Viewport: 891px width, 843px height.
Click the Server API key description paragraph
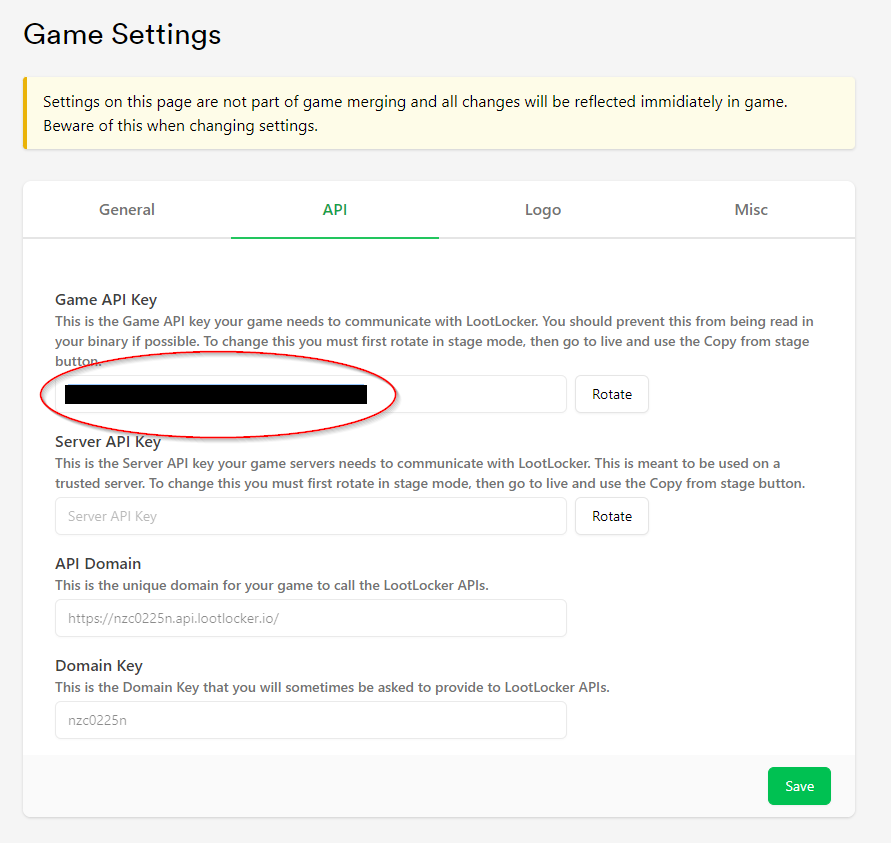[430, 473]
